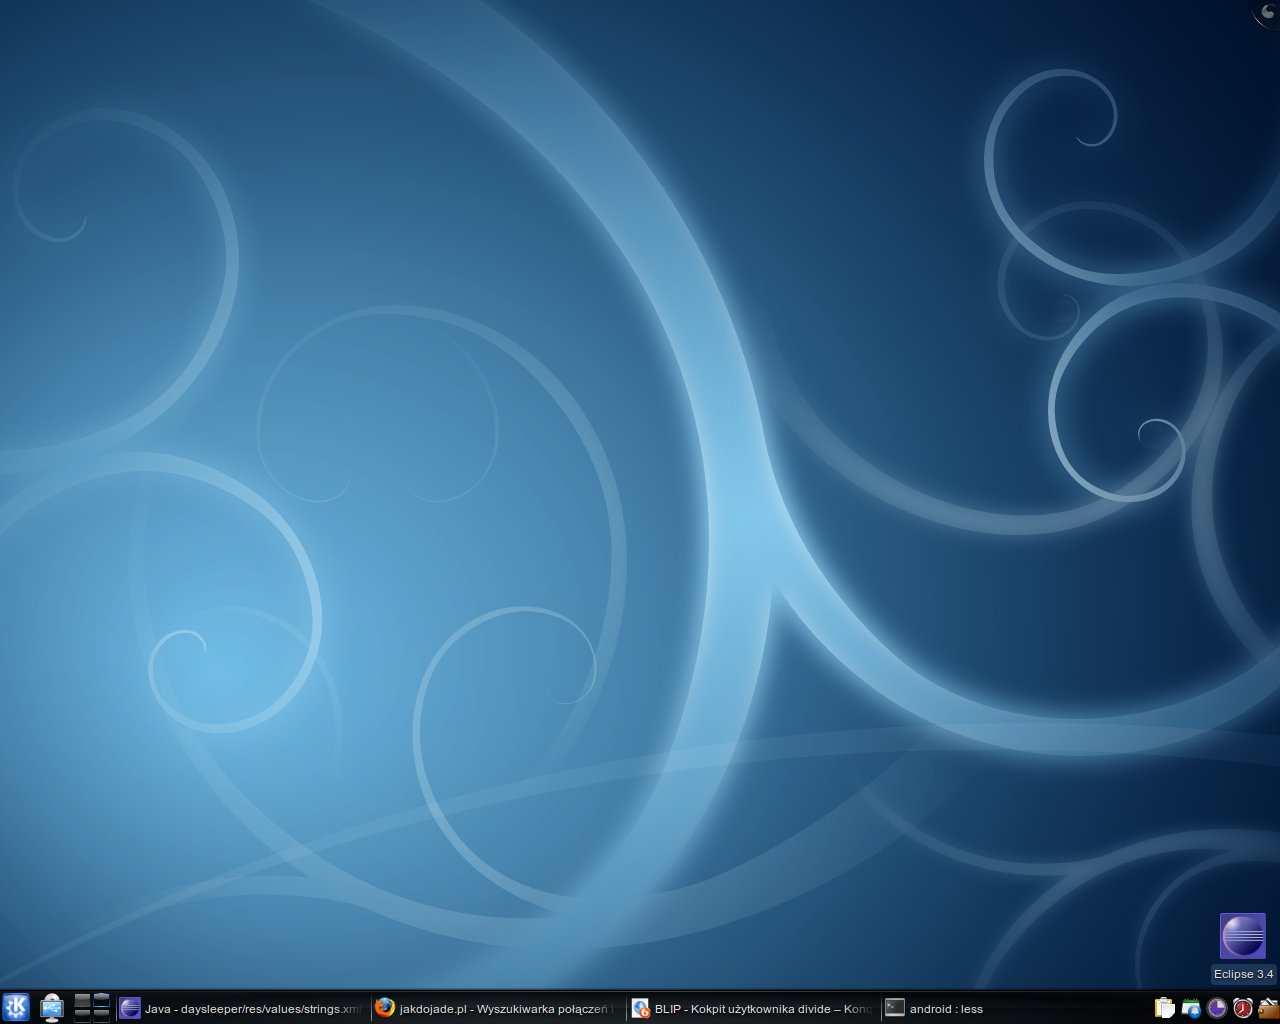The width and height of the screenshot is (1280, 1024).
Task: Open the red alarm clock tray icon
Action: (1242, 1008)
